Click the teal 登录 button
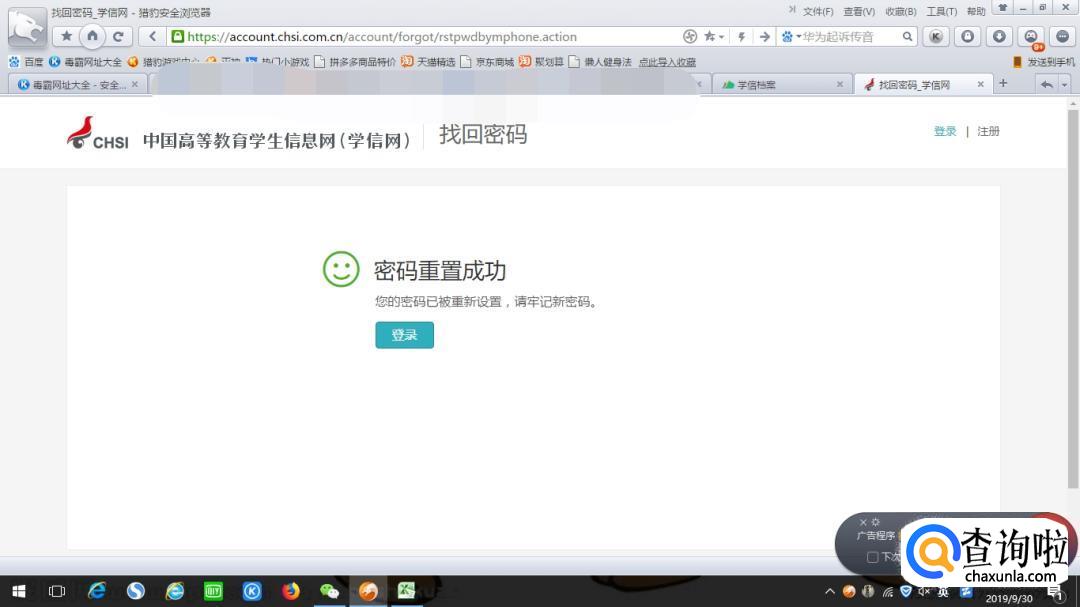The image size is (1080, 607). click(404, 335)
